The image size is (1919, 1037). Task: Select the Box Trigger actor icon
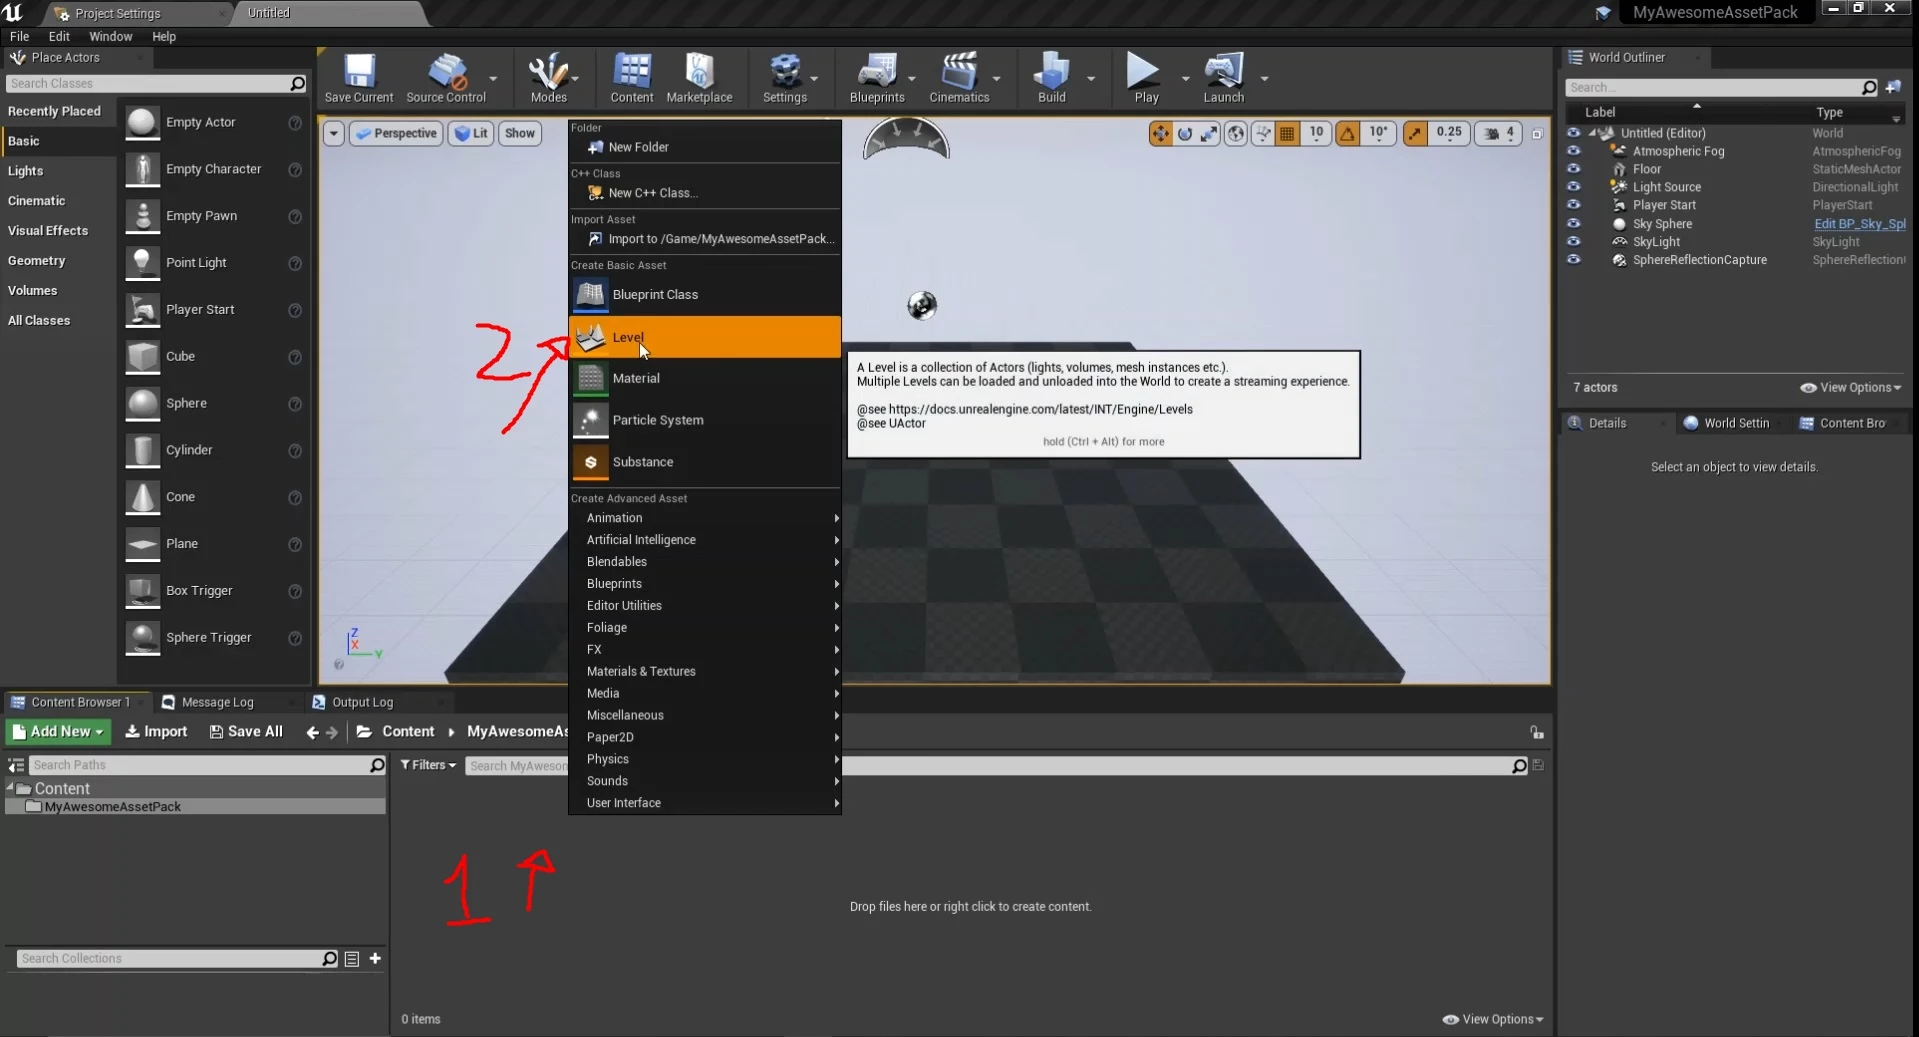(142, 591)
